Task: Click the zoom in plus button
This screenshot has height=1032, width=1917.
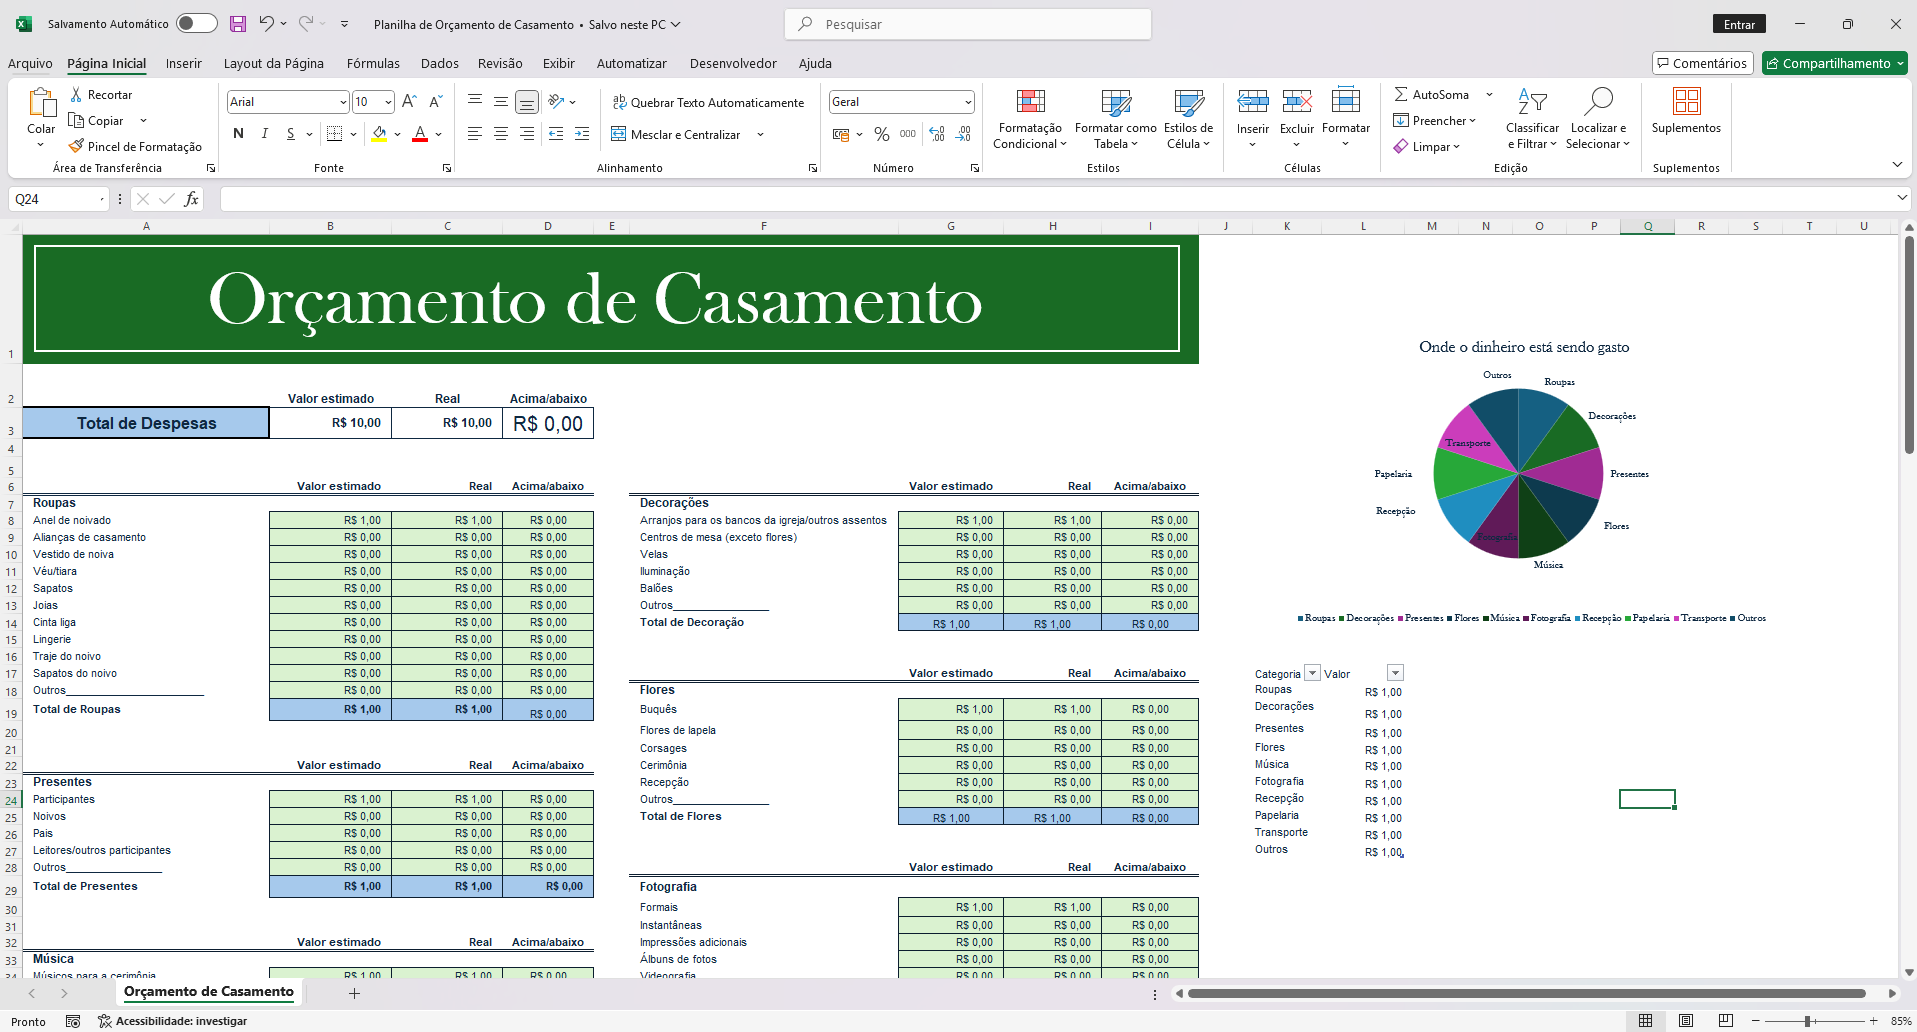Action: pos(1874,1021)
